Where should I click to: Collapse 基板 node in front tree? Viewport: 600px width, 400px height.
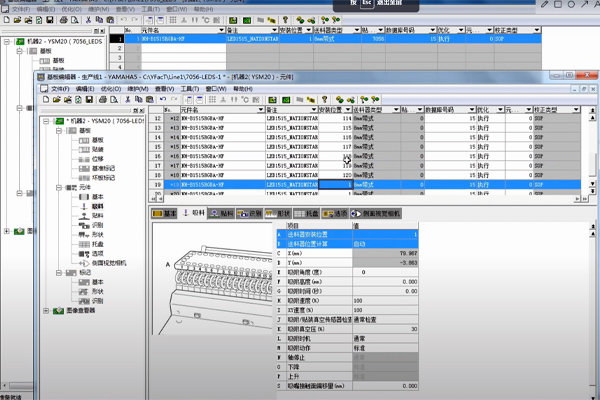click(59, 131)
